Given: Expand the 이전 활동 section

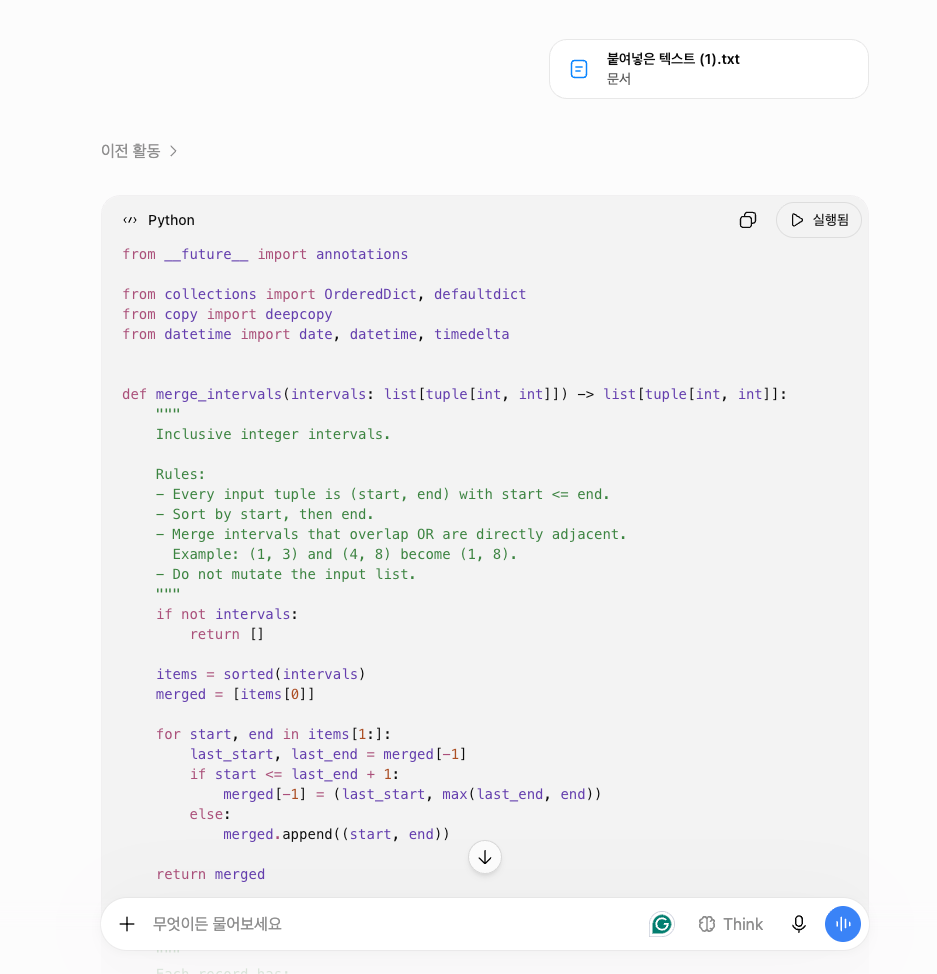Looking at the screenshot, I should coord(139,151).
